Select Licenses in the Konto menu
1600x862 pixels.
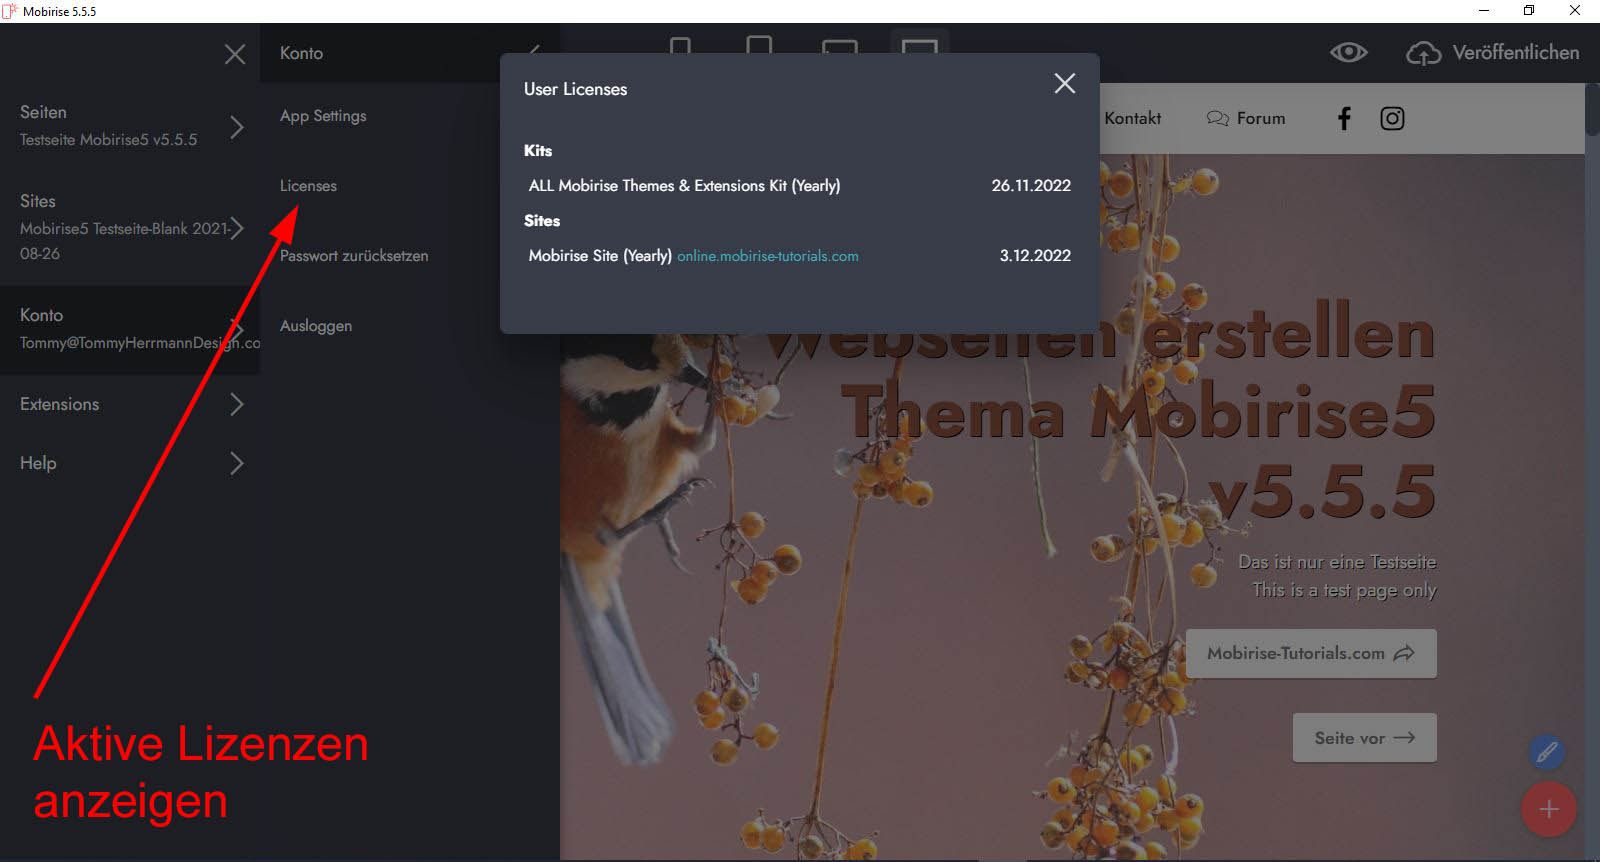308,186
